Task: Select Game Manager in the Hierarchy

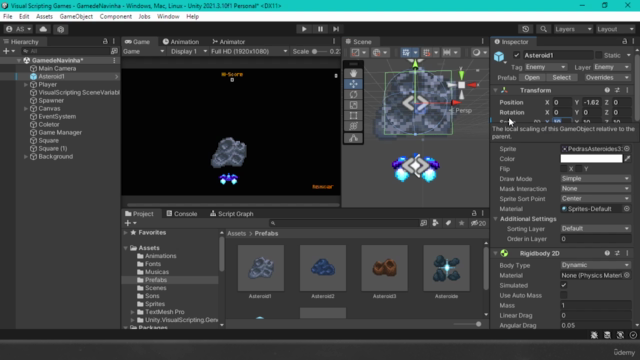Action: pos(60,133)
